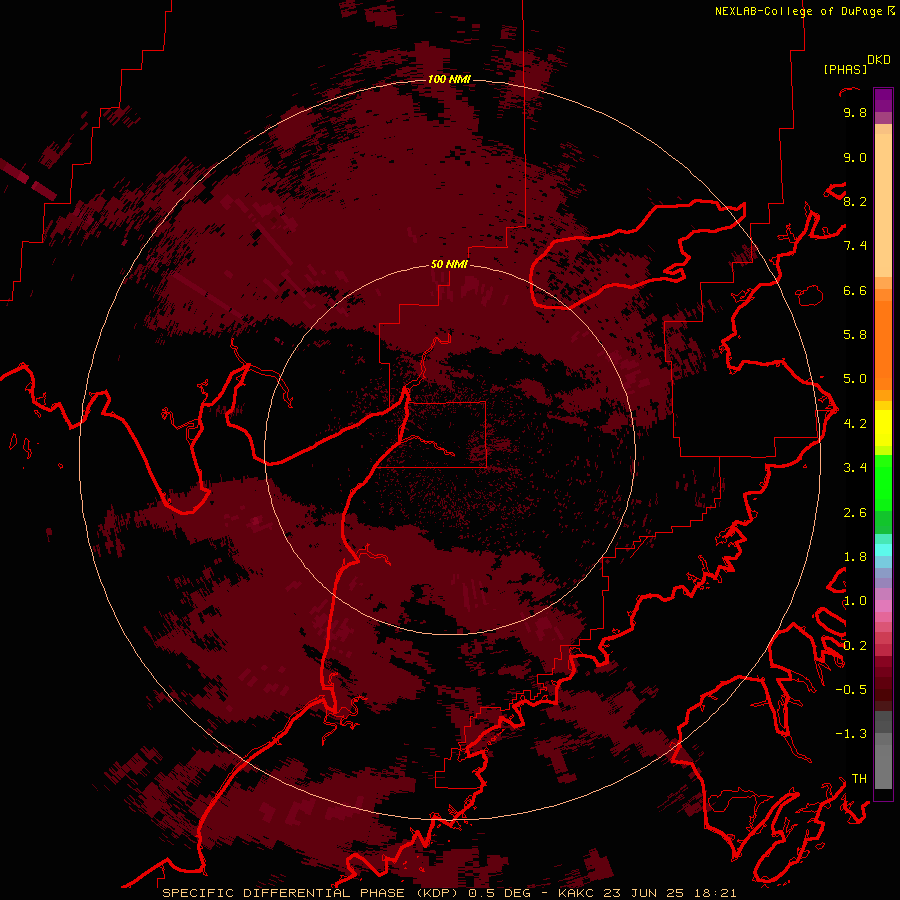
Task: Click the 50 NMI range ring label
Action: coord(449,264)
